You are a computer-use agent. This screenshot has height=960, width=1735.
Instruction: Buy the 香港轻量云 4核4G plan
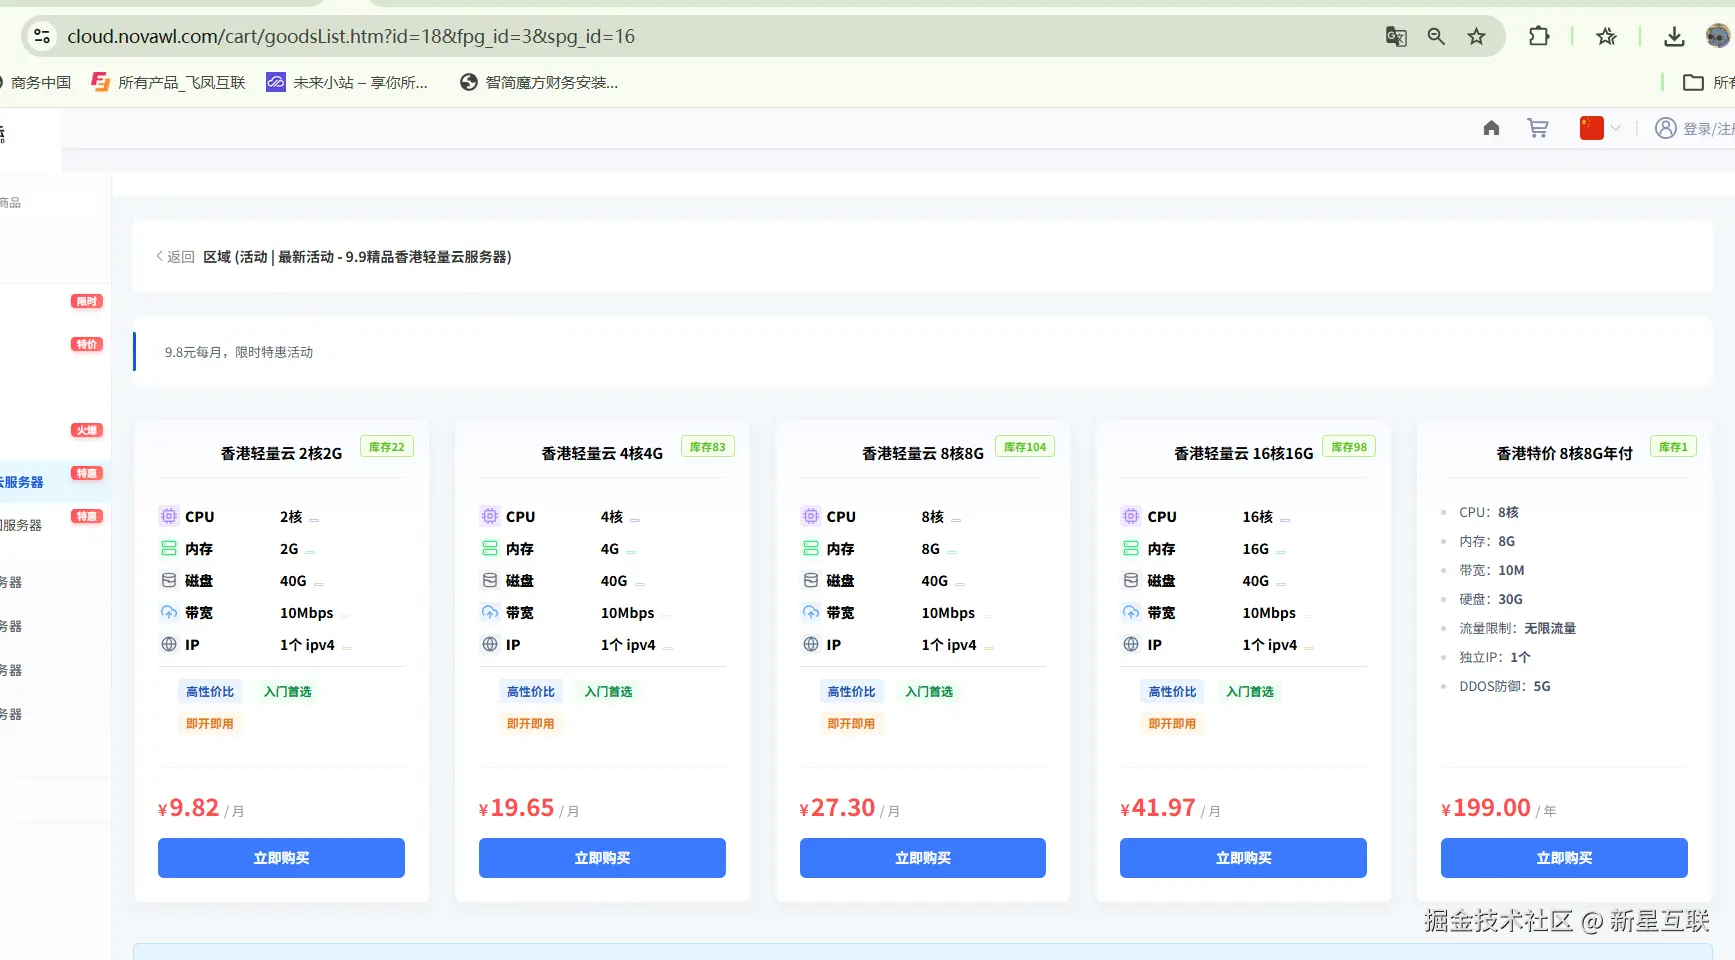(x=602, y=858)
